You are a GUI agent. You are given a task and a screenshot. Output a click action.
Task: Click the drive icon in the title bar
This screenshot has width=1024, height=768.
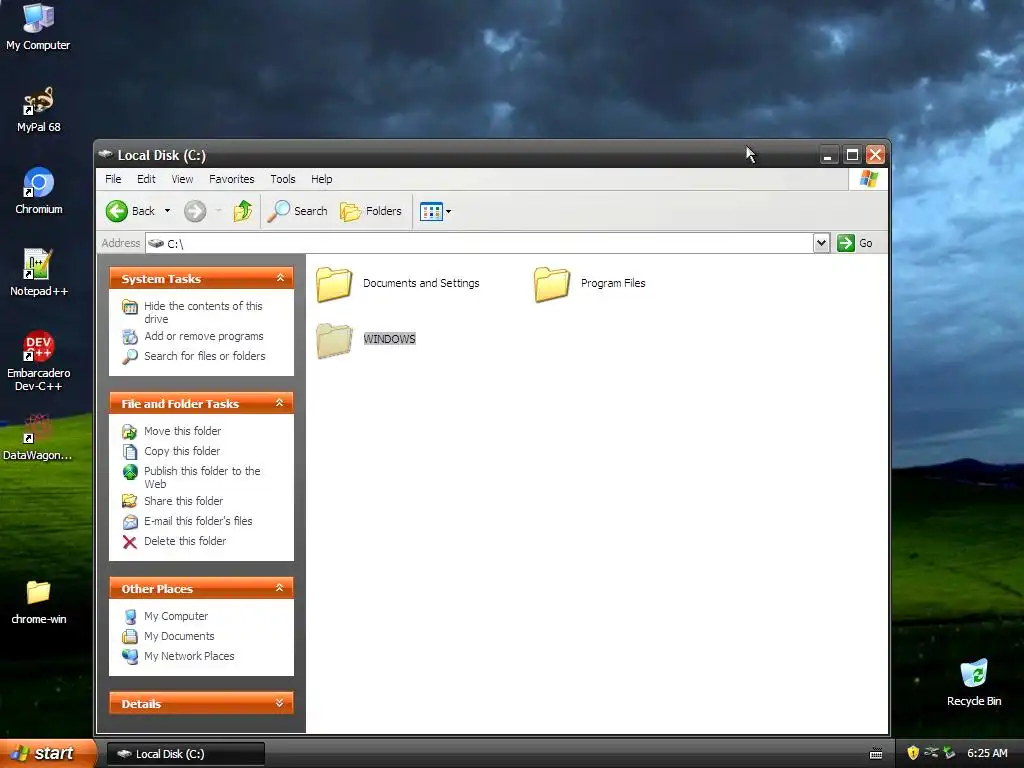click(x=105, y=155)
